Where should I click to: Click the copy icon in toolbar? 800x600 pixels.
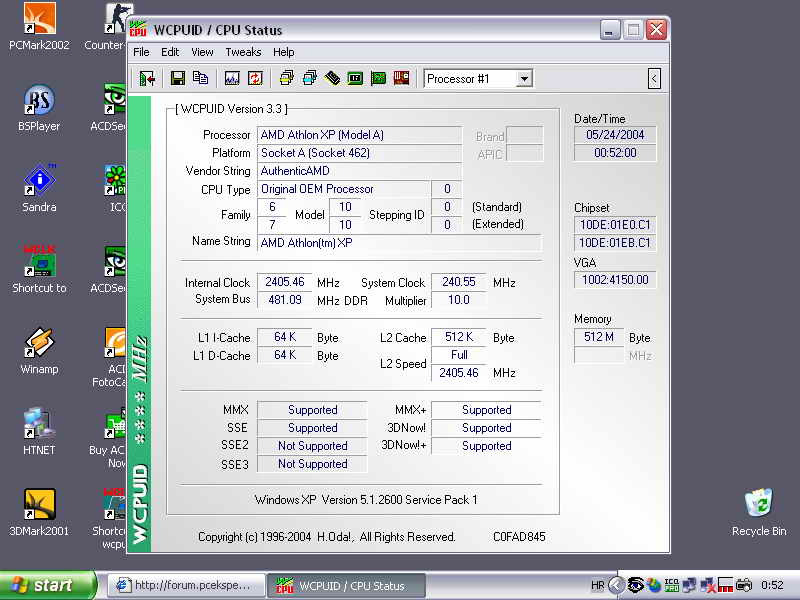tap(200, 78)
